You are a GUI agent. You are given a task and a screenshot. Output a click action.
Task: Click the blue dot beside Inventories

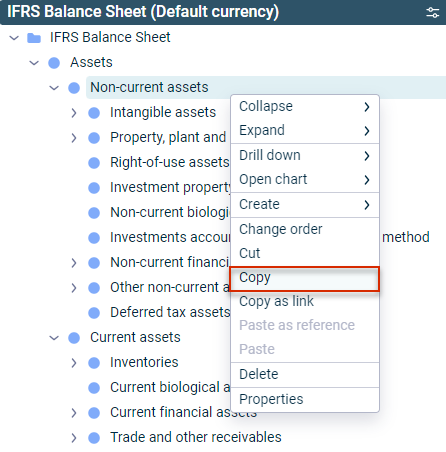(94, 363)
